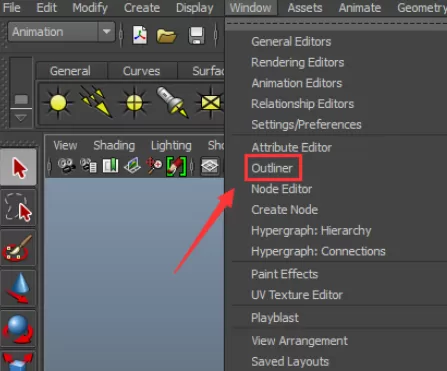Click the shelf tab toggle button
The image size is (447, 371).
pyautogui.click(x=21, y=99)
